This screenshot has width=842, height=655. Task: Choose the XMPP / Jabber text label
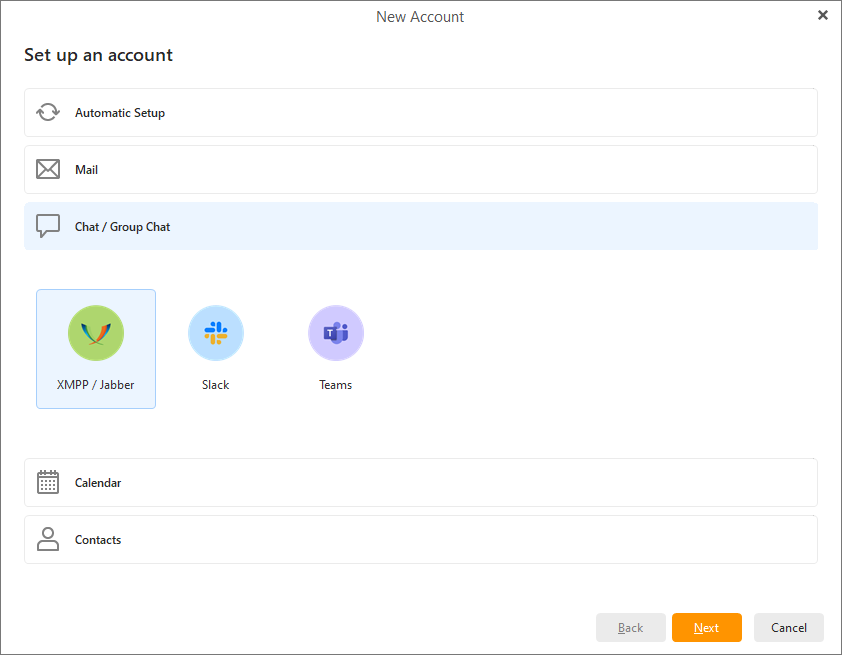(96, 385)
